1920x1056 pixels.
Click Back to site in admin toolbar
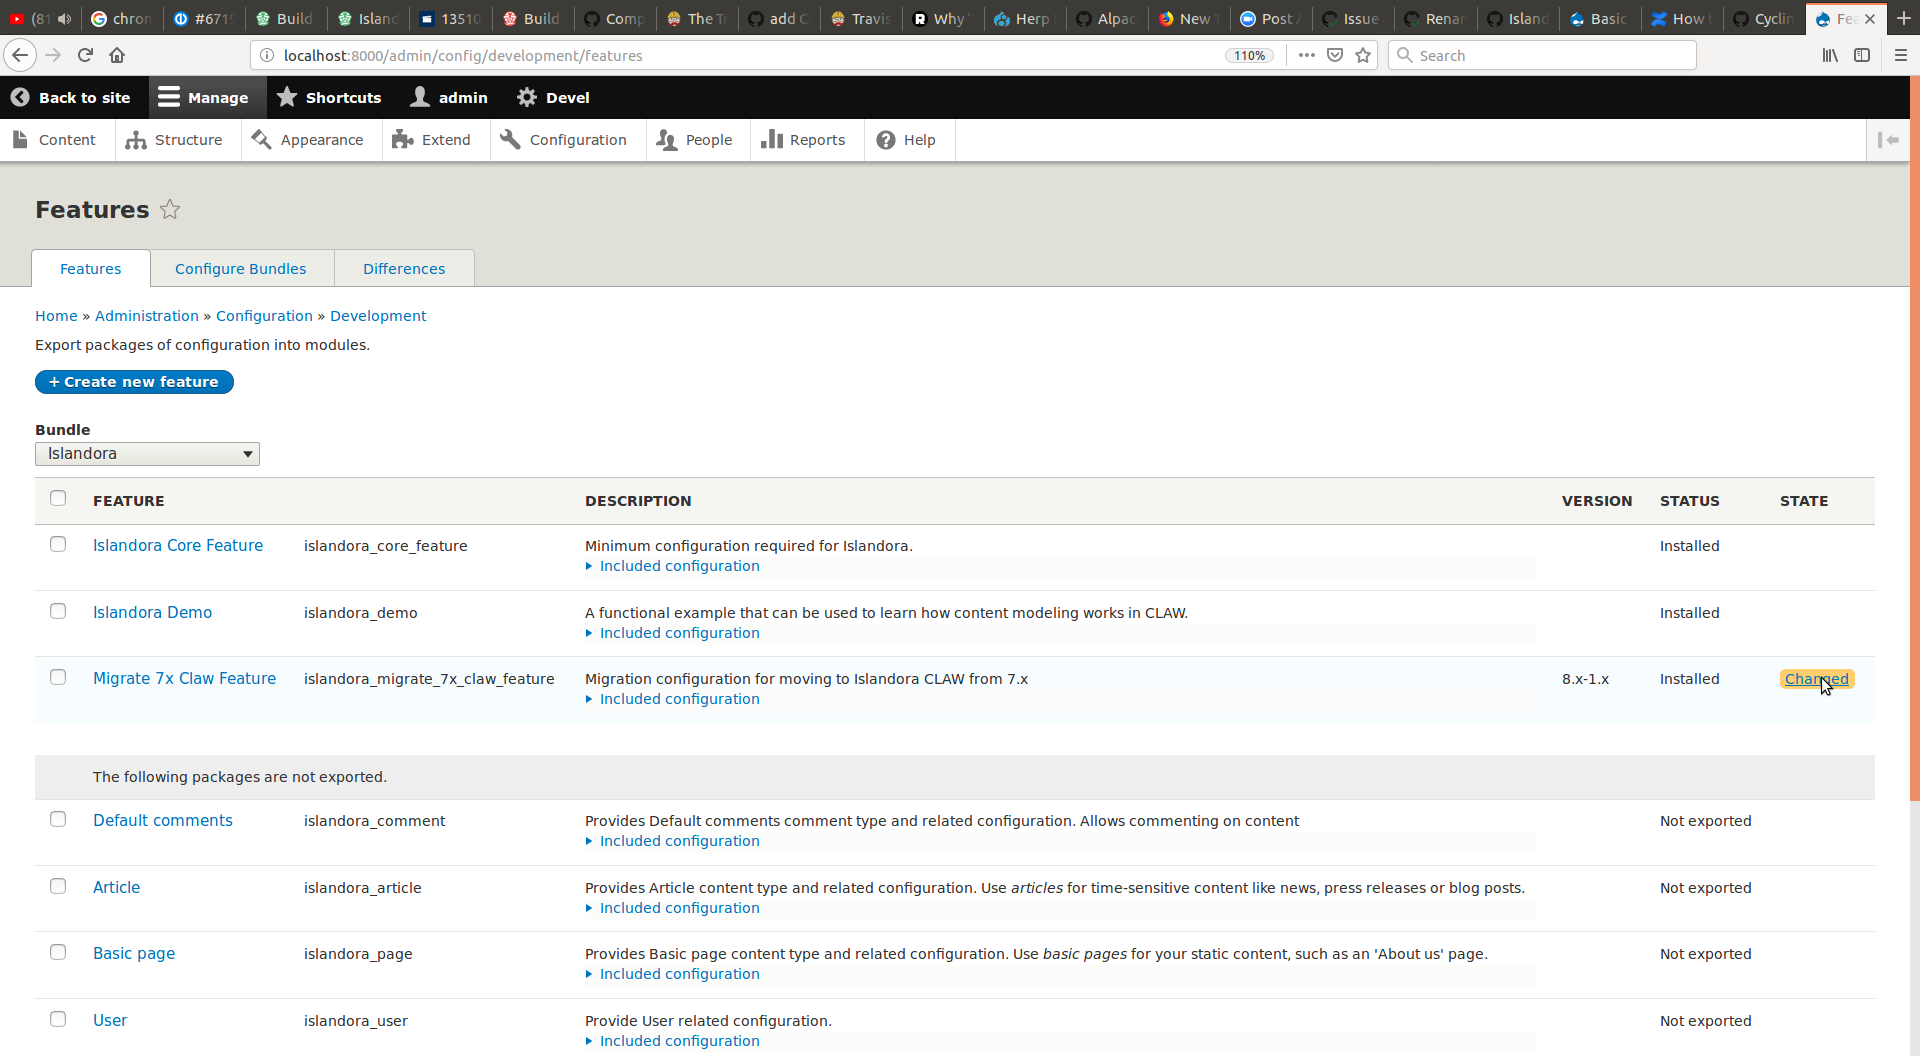(71, 97)
